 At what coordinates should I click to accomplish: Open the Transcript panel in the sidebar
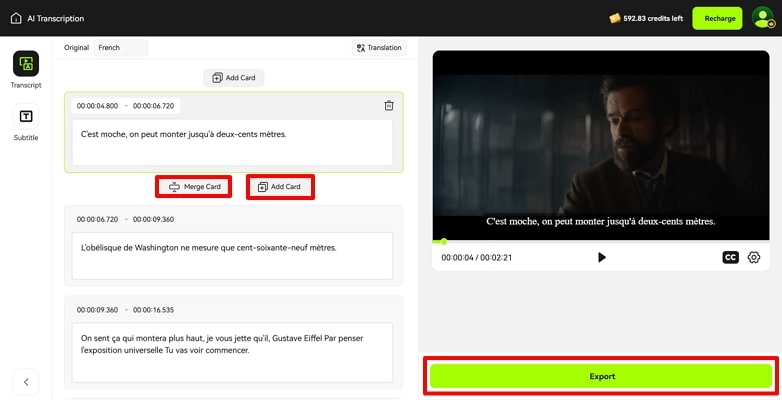[26, 64]
